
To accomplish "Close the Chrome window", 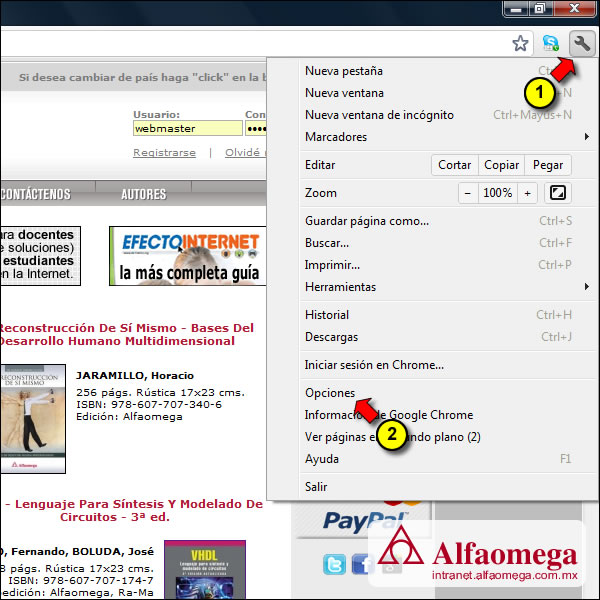I will tap(574, 8).
